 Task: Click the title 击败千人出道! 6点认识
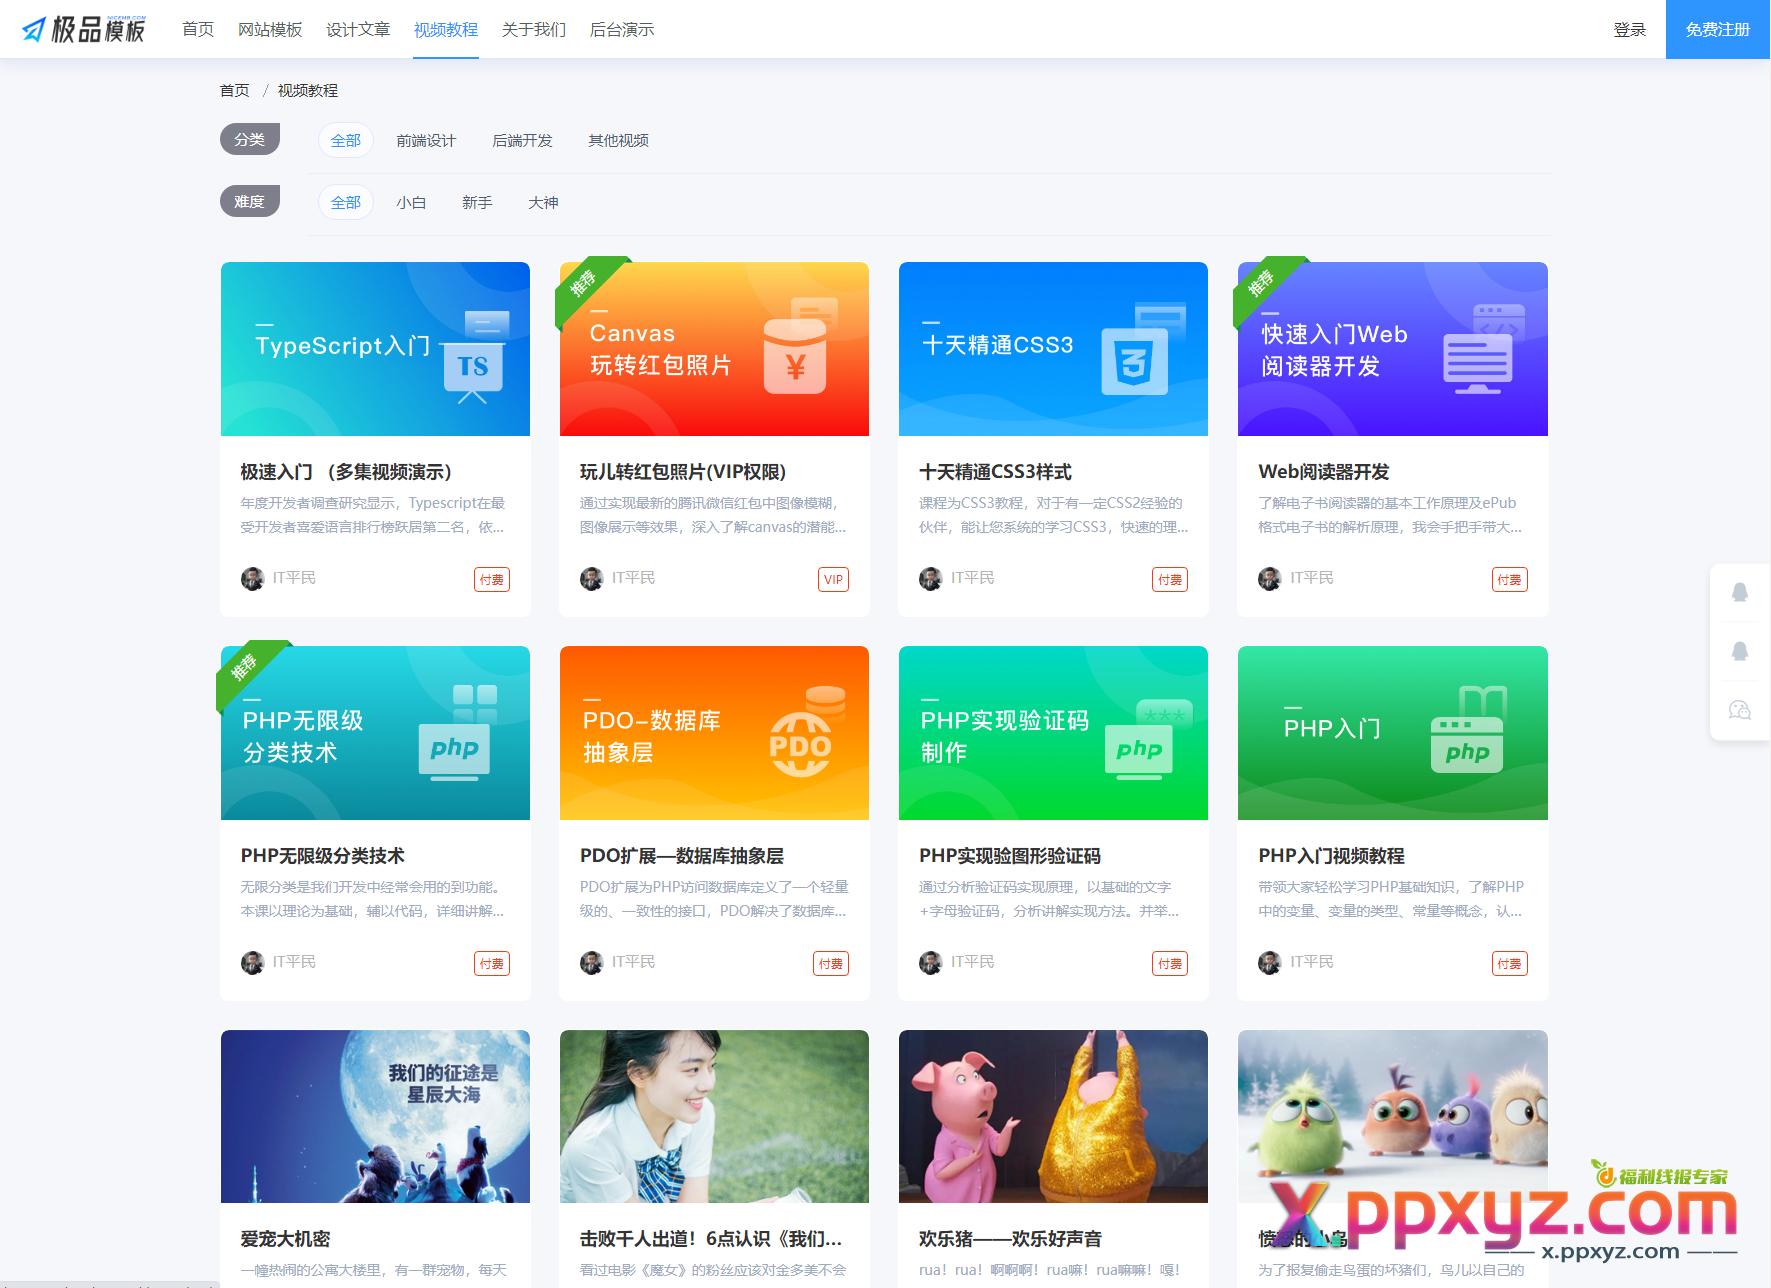711,1239
